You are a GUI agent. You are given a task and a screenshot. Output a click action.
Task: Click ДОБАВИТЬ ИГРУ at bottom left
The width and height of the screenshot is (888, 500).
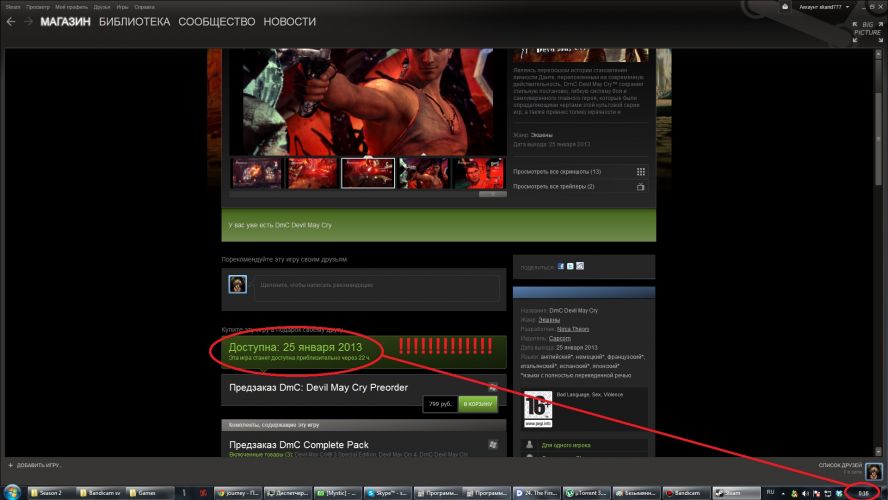34,465
